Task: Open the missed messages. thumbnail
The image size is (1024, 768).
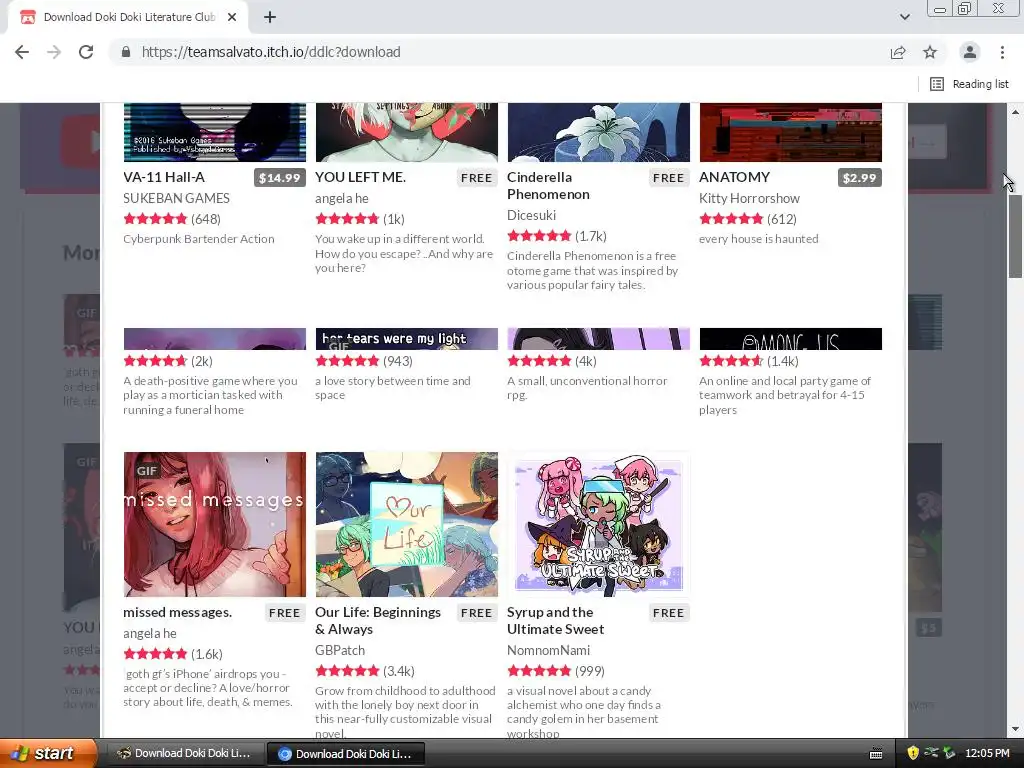Action: click(215, 524)
